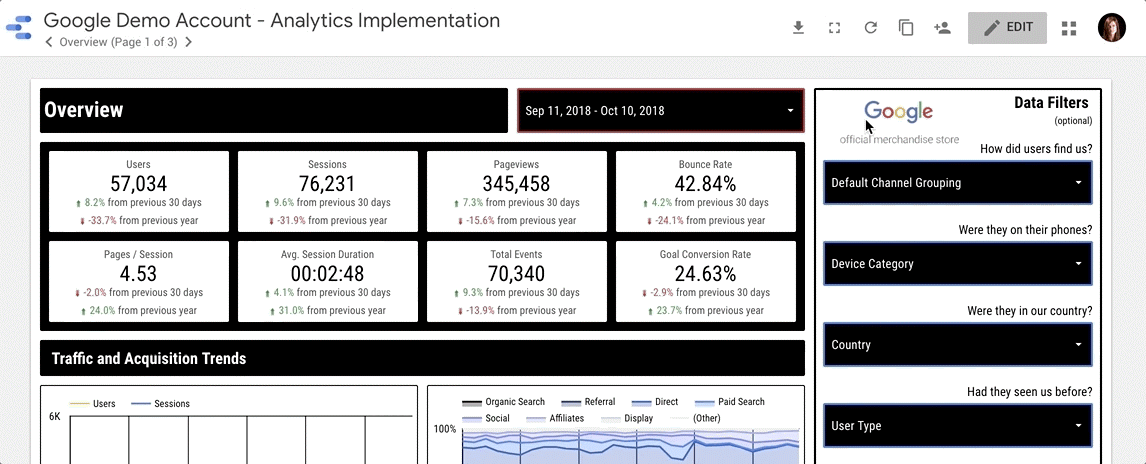Click 'How did users find us?' label
Viewport: 1146px width, 464px height.
[x=1036, y=149]
